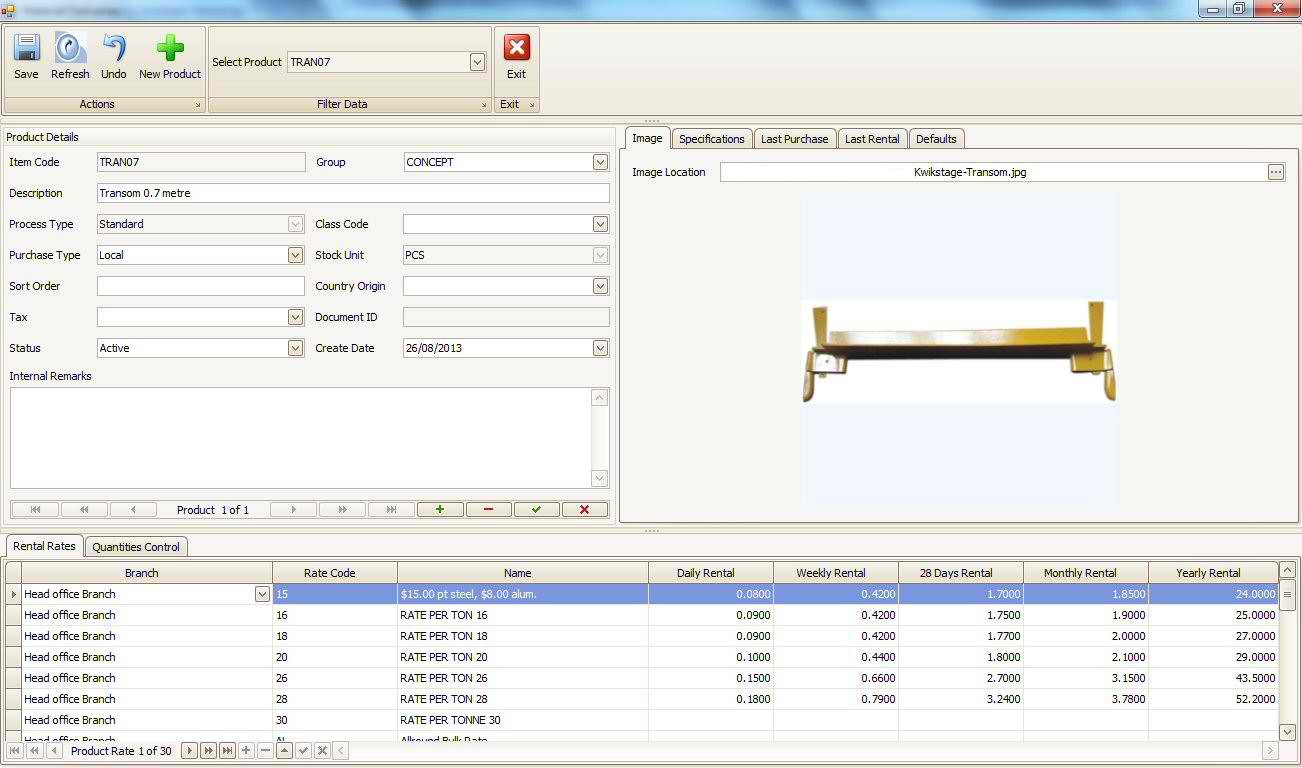The width and height of the screenshot is (1302, 768).
Task: Select the Rental Rates tab
Action: click(44, 546)
